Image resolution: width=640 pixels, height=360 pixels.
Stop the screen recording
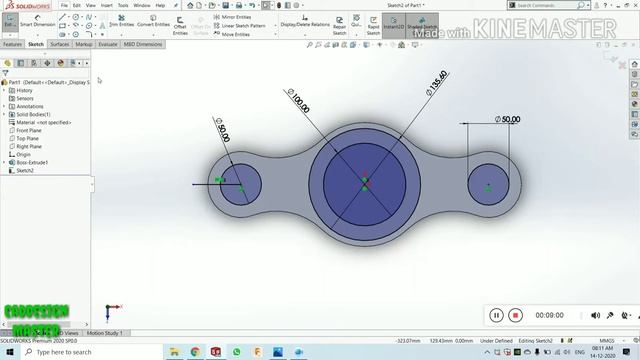515,315
